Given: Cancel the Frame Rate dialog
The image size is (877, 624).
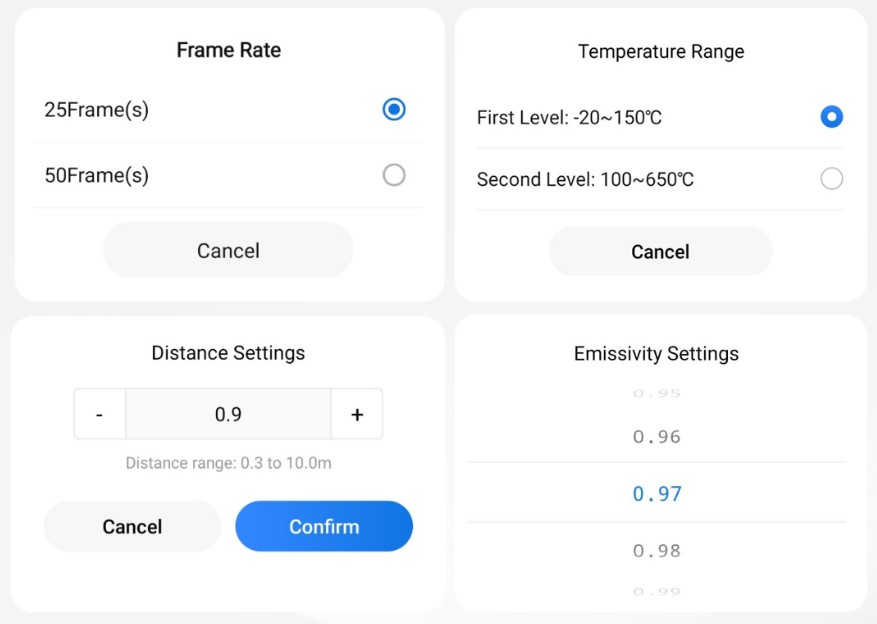Looking at the screenshot, I should (x=228, y=250).
